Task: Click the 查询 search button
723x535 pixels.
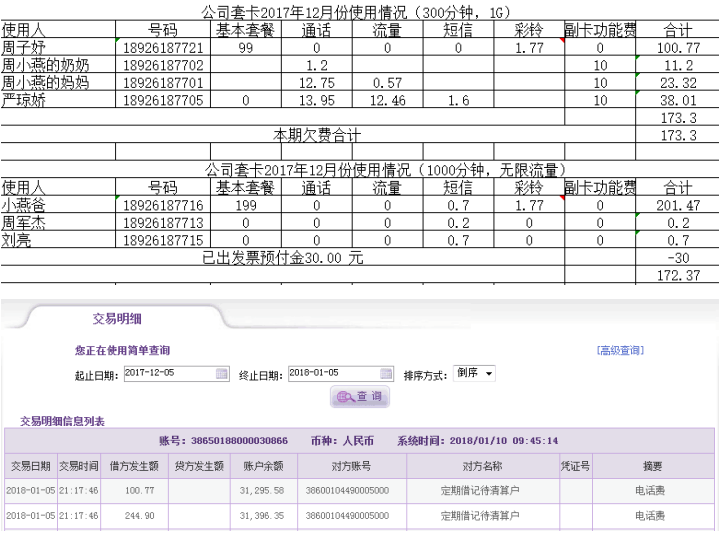Action: pyautogui.click(x=360, y=397)
